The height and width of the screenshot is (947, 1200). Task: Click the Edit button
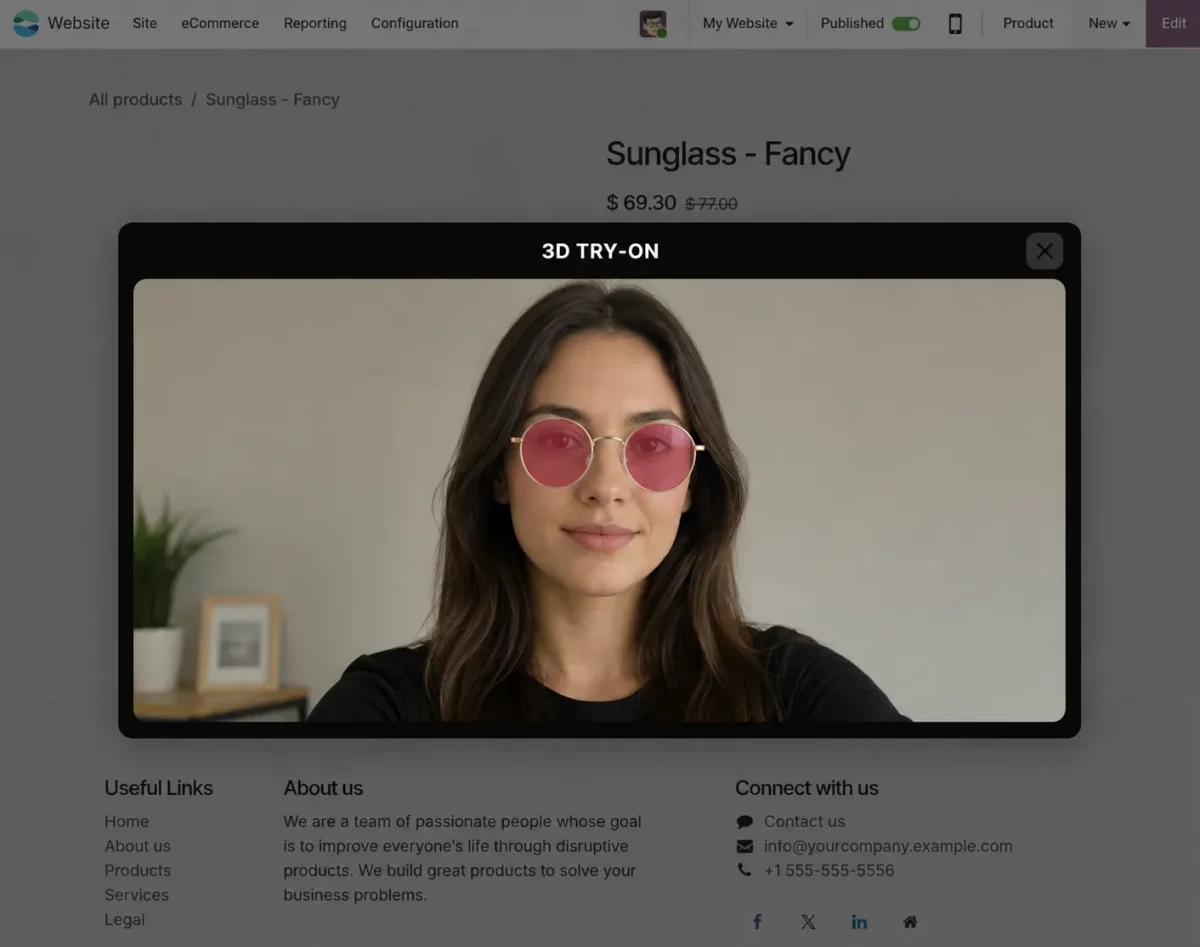[1173, 23]
